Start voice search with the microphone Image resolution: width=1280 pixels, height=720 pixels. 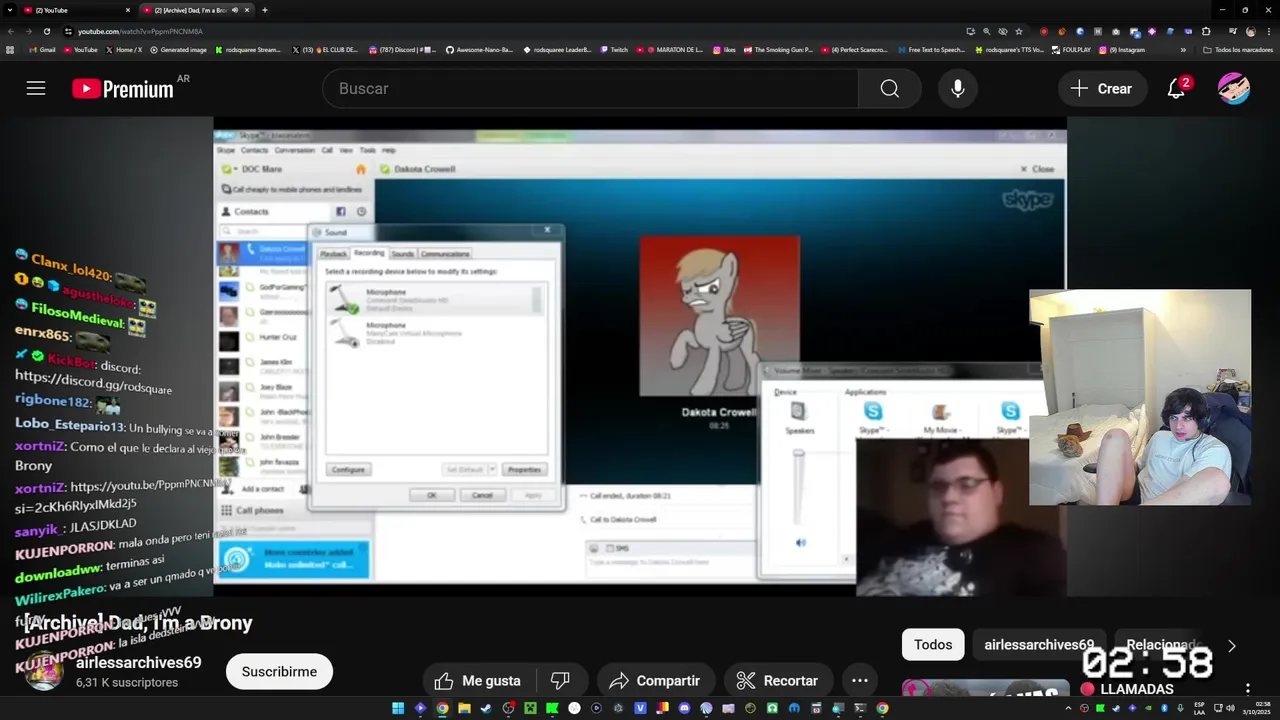[x=958, y=88]
